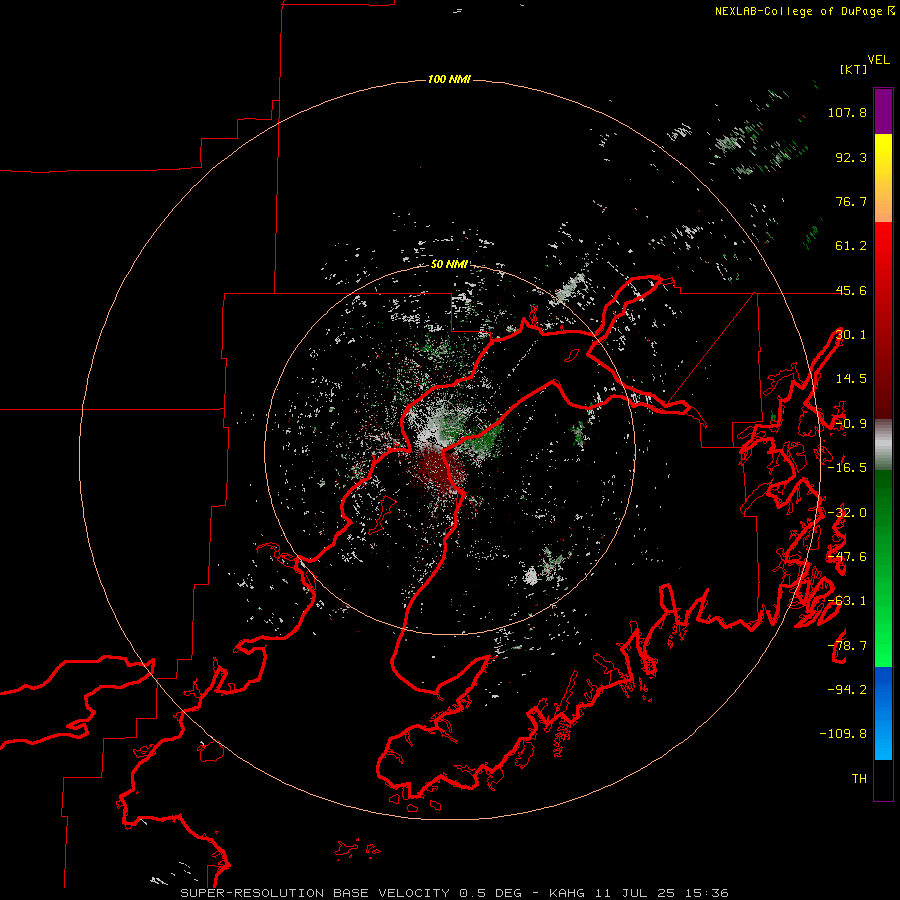Click the blue segment of velocity color bar

point(883,712)
